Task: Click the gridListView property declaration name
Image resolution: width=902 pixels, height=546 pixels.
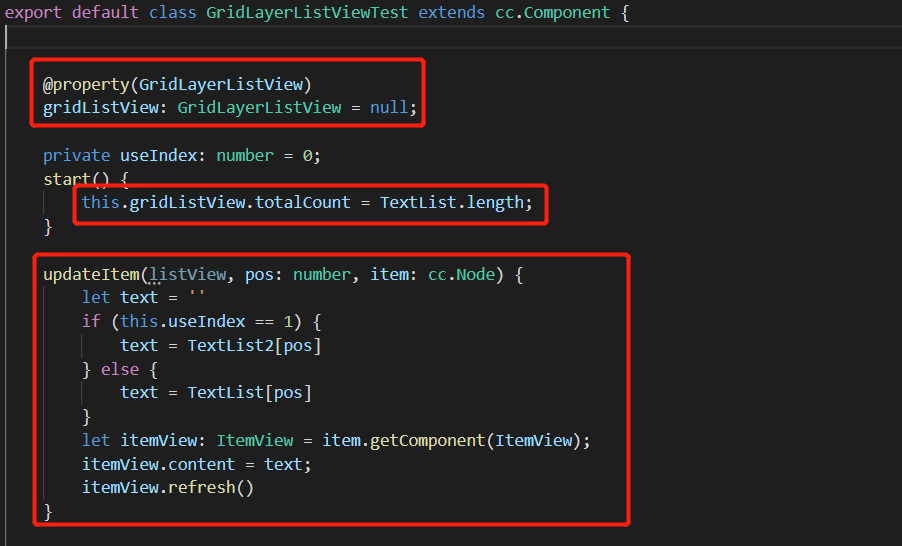Action: pos(101,108)
